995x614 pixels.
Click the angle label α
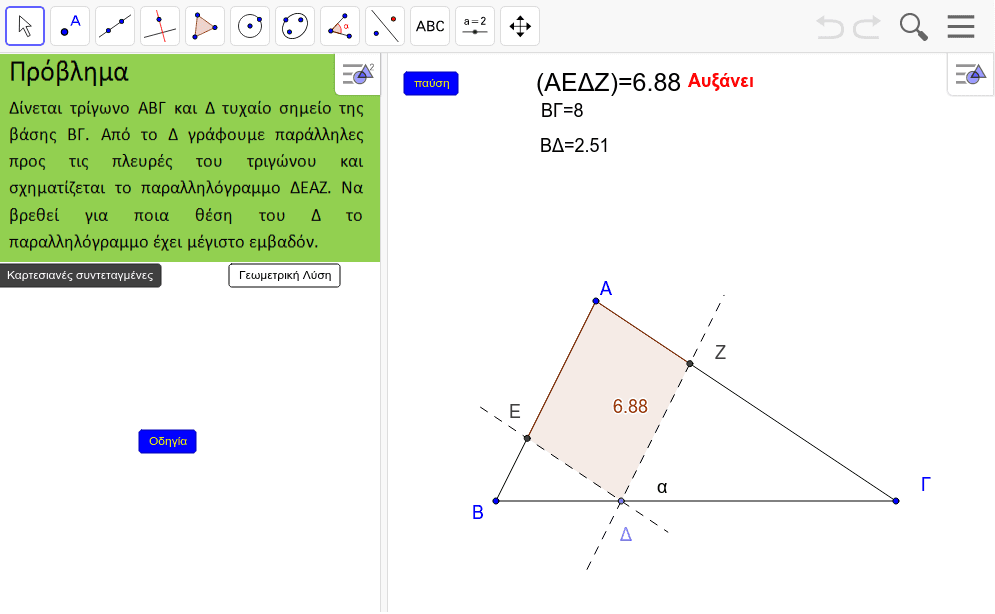pos(662,487)
